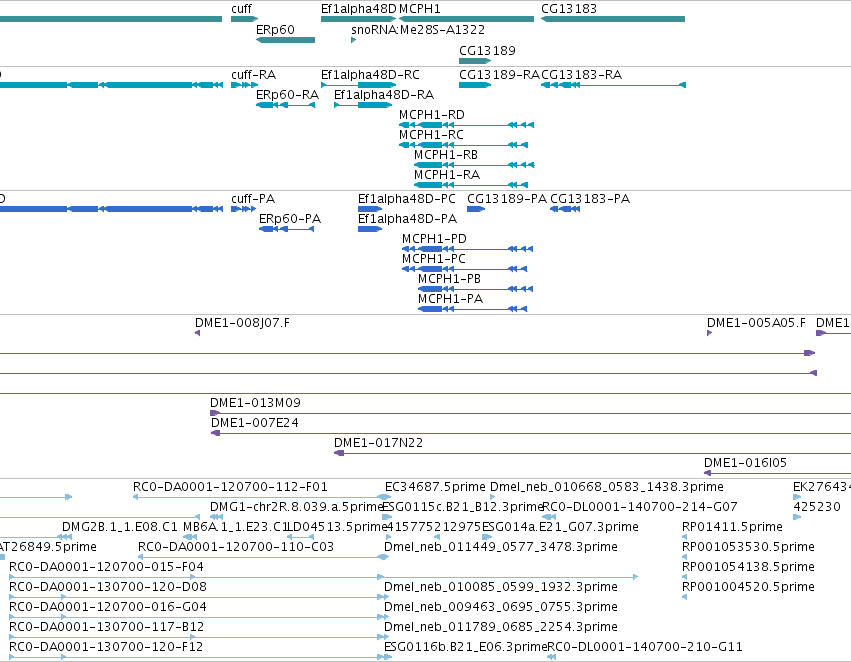The height and width of the screenshot is (662, 851).
Task: Select the RC0-DA0001-120700-016-G04 label
Action: point(108,608)
